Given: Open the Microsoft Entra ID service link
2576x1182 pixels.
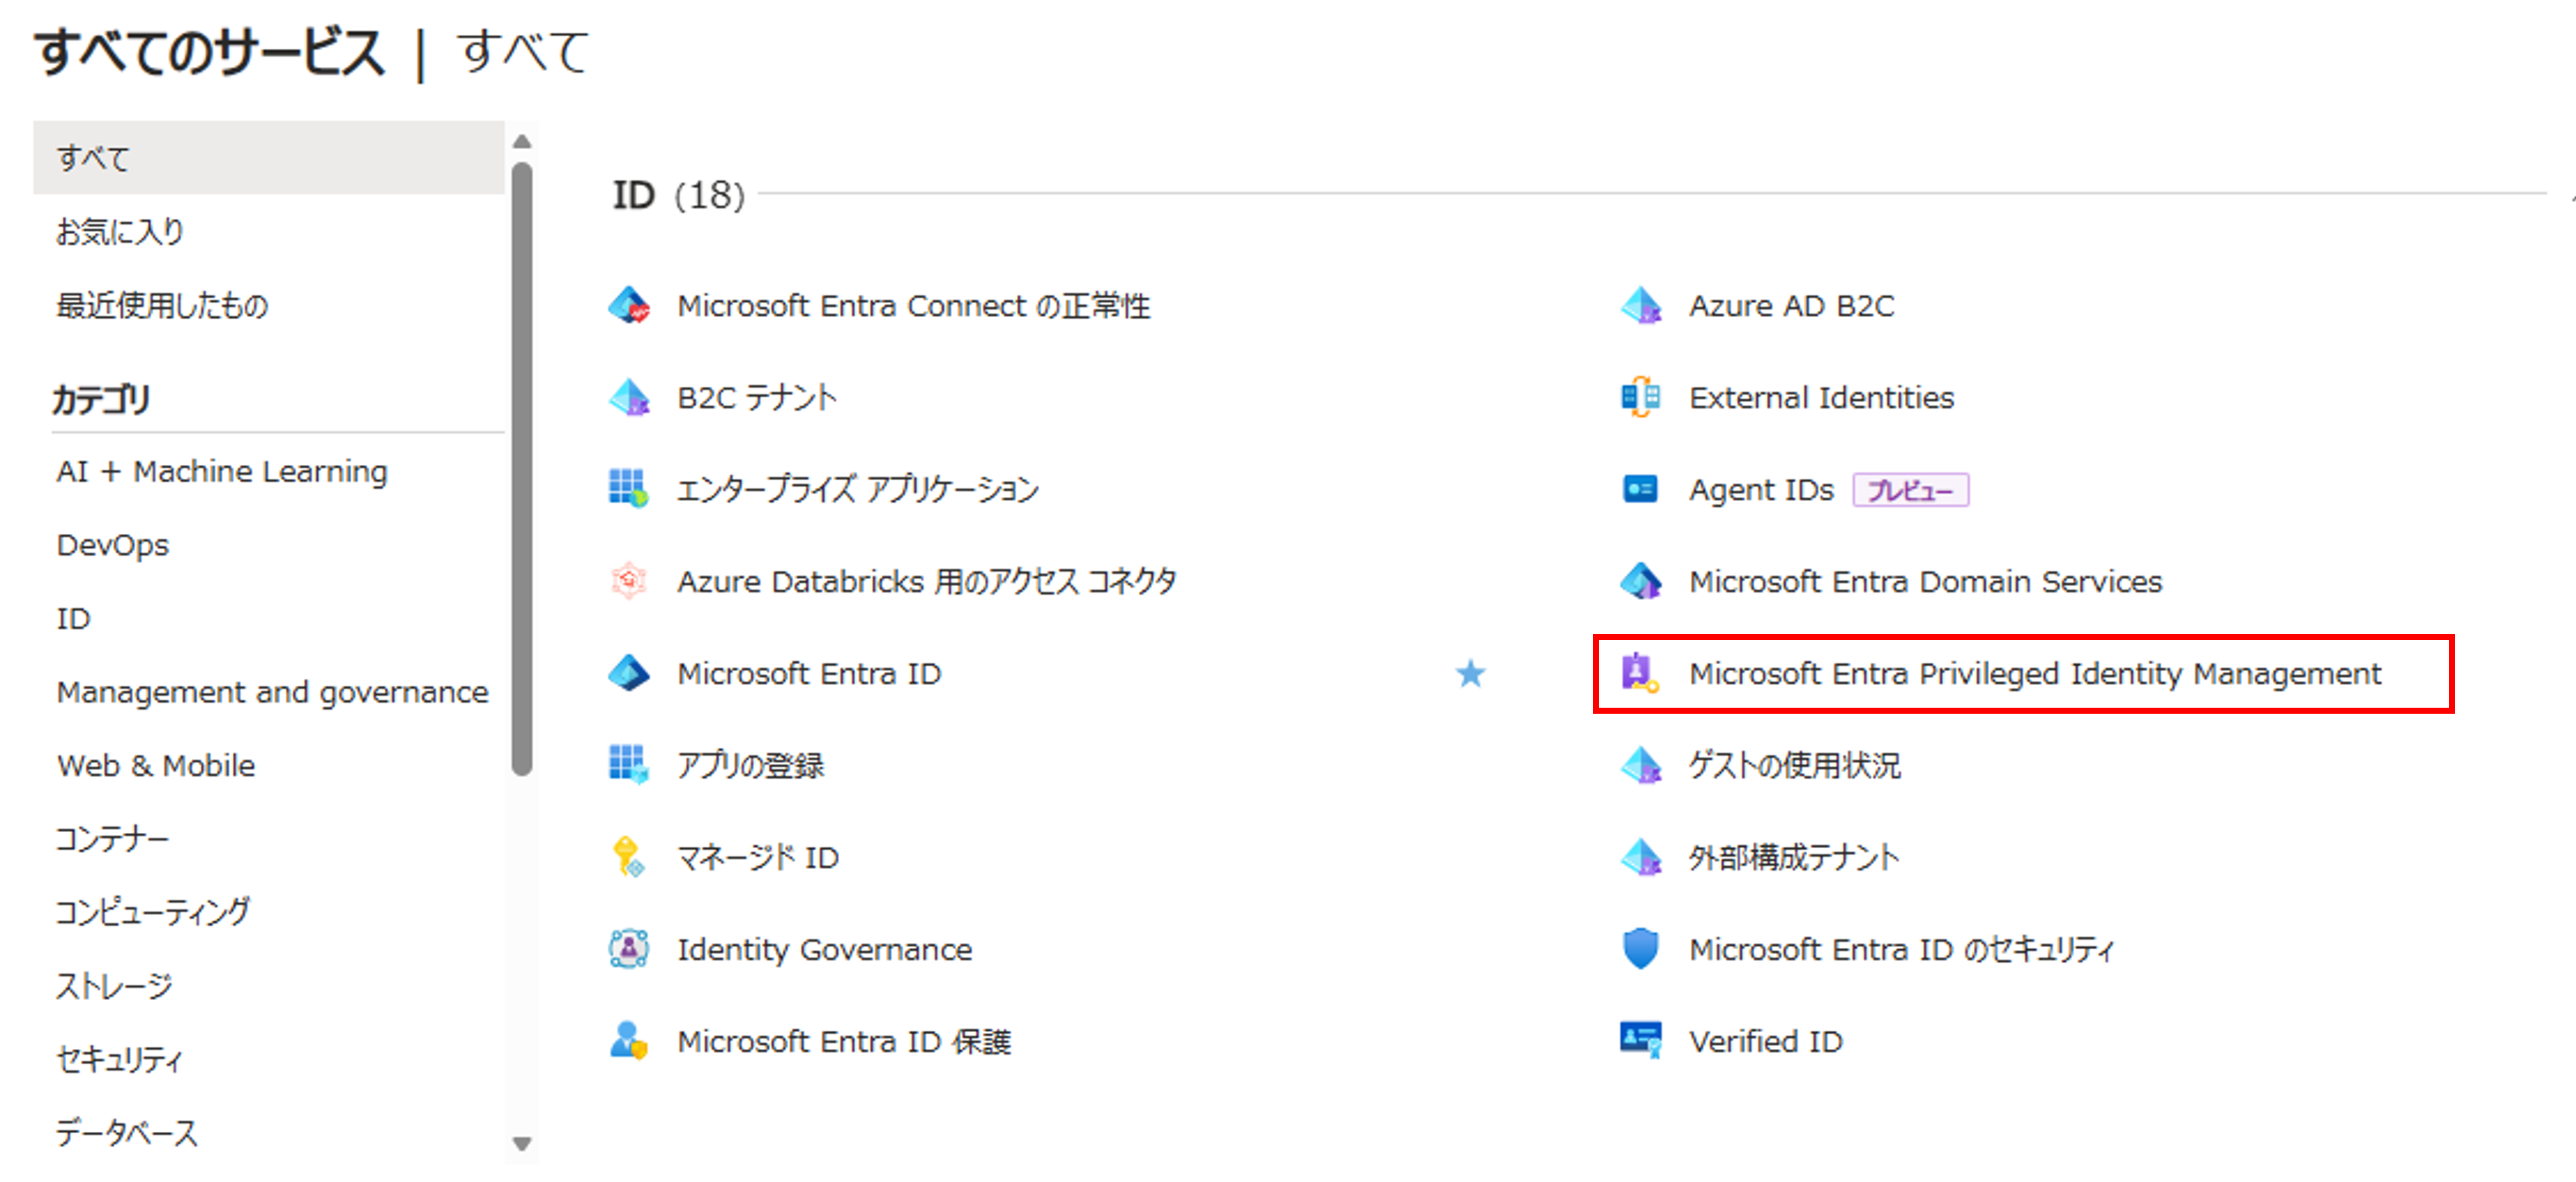Looking at the screenshot, I should (x=809, y=673).
